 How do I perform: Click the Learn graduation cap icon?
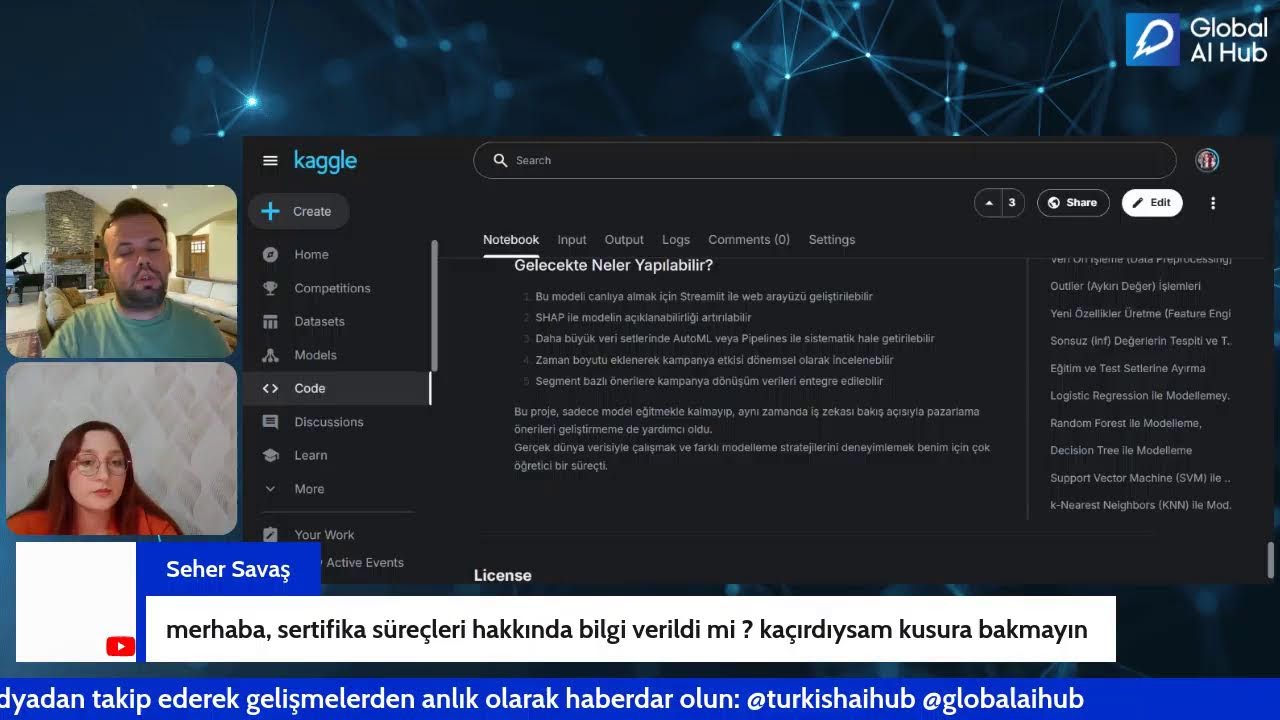point(270,455)
